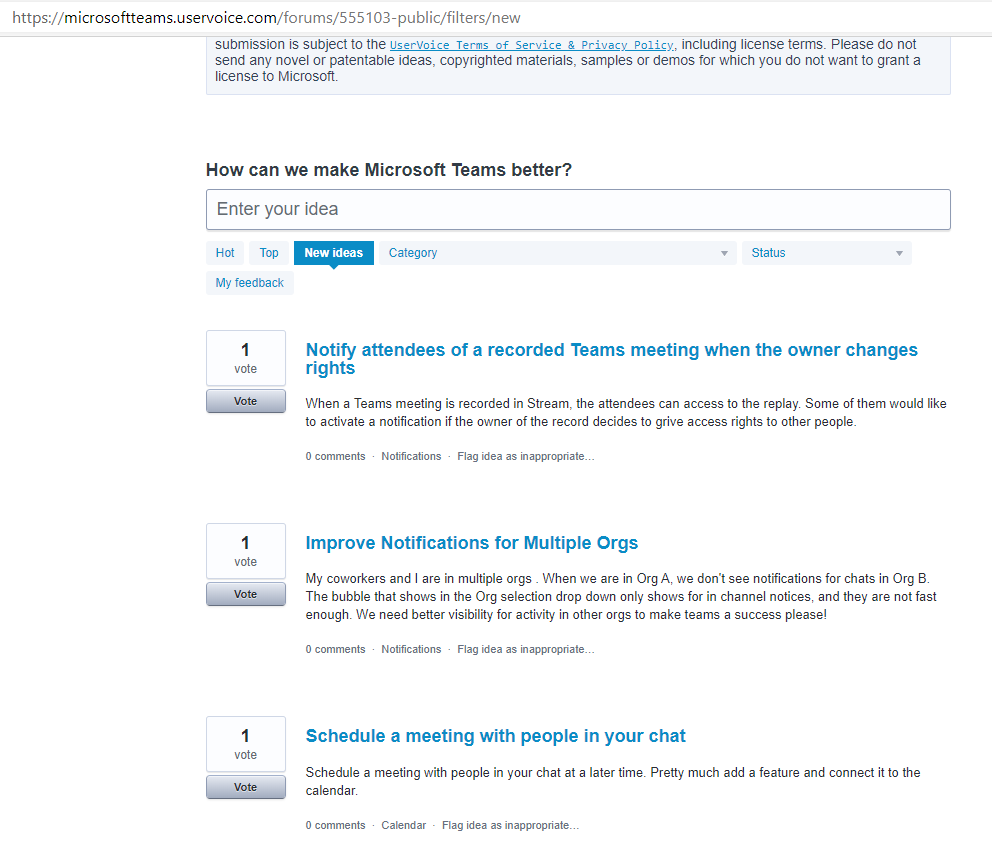Open Notifications category under Notify attendees idea
Viewport: 992px width, 859px height.
click(411, 456)
